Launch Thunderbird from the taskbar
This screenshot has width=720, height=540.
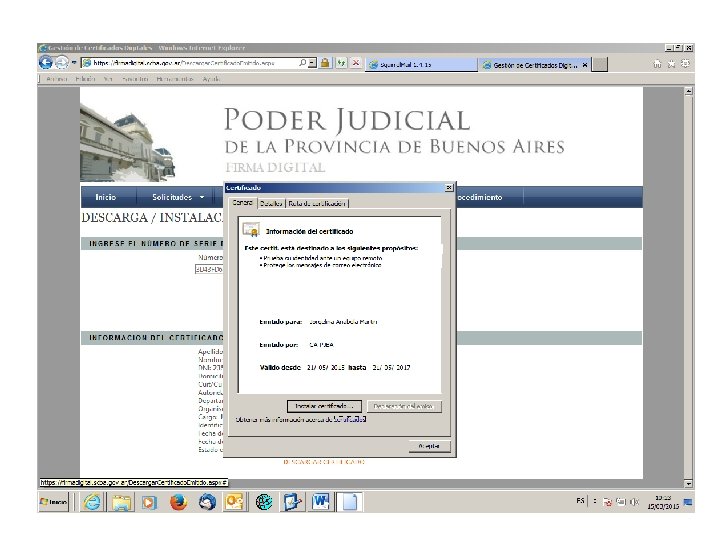coord(207,502)
